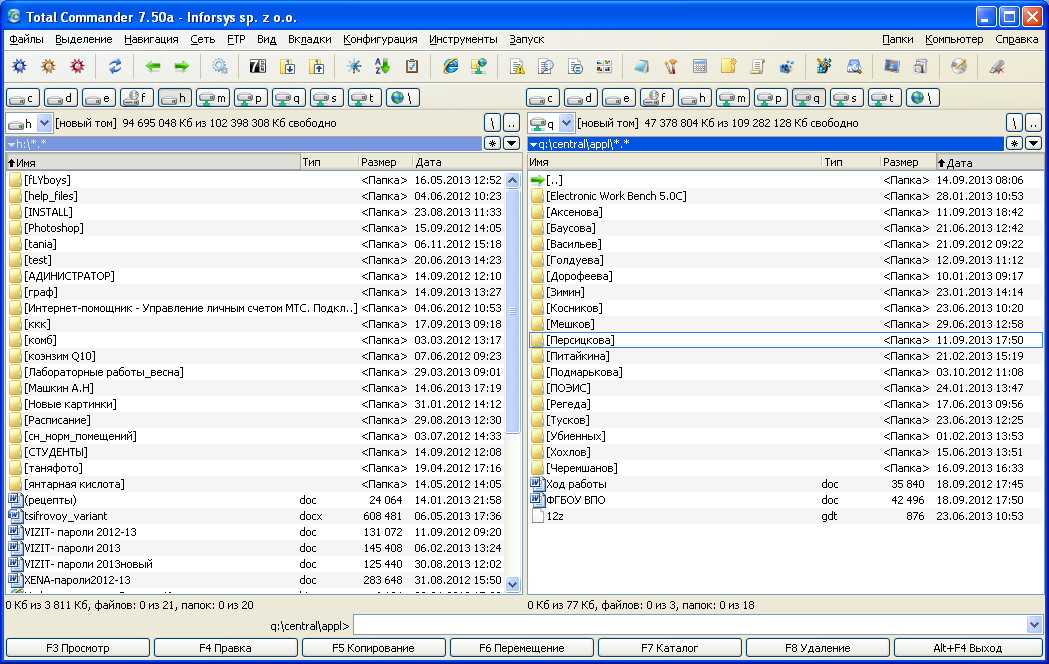Pack files using the folder down-arrow icon

287,66
